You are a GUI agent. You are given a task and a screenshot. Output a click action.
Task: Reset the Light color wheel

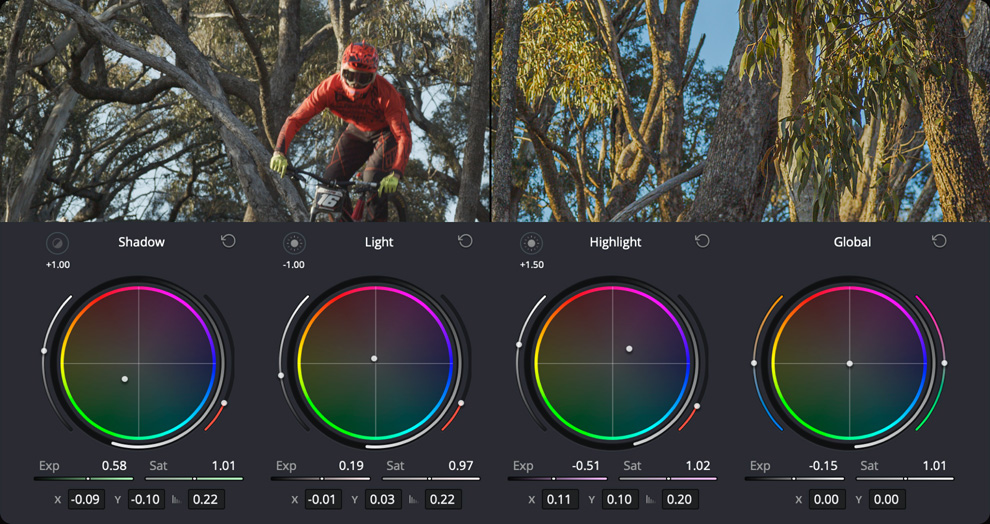(x=464, y=242)
